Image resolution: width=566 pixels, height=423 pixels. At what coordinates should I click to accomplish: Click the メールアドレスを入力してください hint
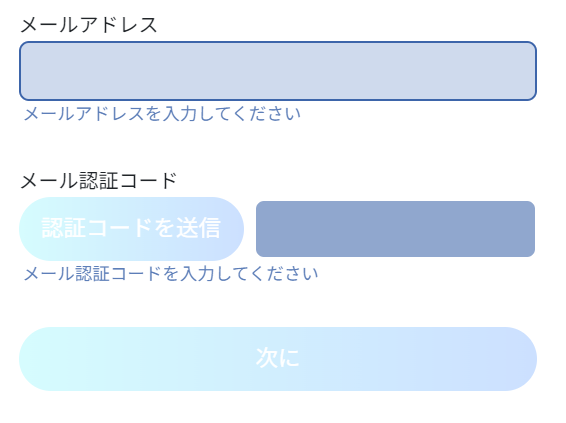pyautogui.click(x=162, y=114)
